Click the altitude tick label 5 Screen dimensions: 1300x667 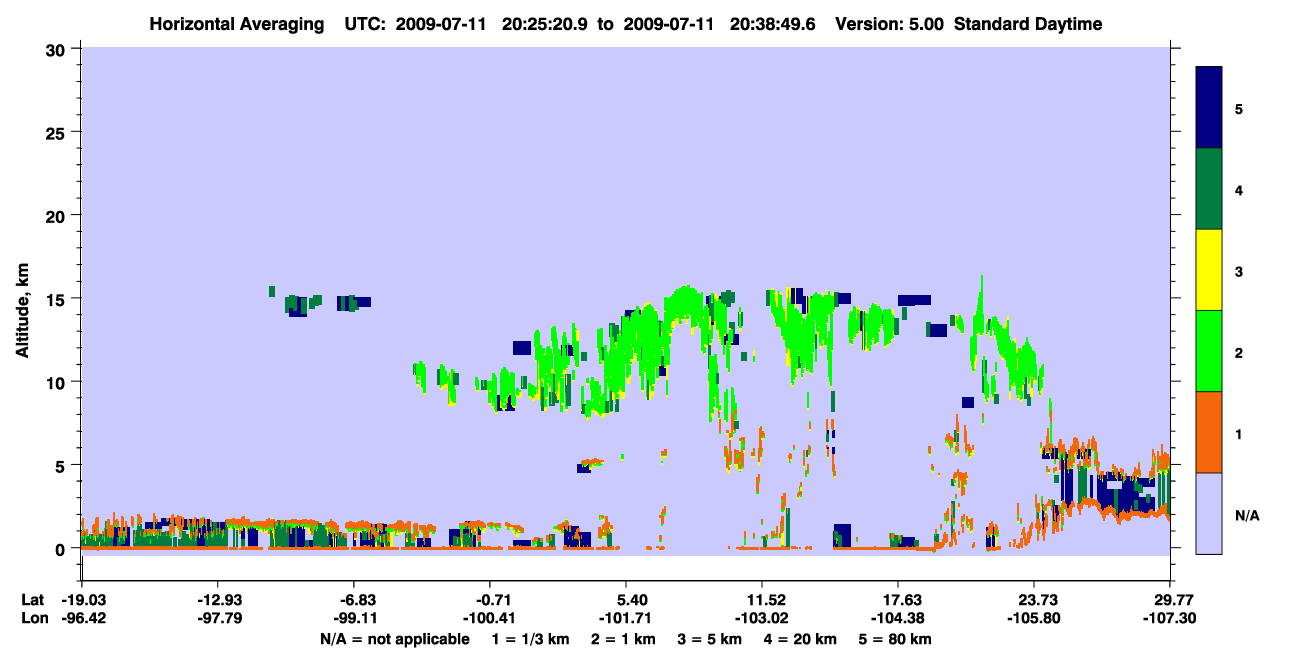63,465
